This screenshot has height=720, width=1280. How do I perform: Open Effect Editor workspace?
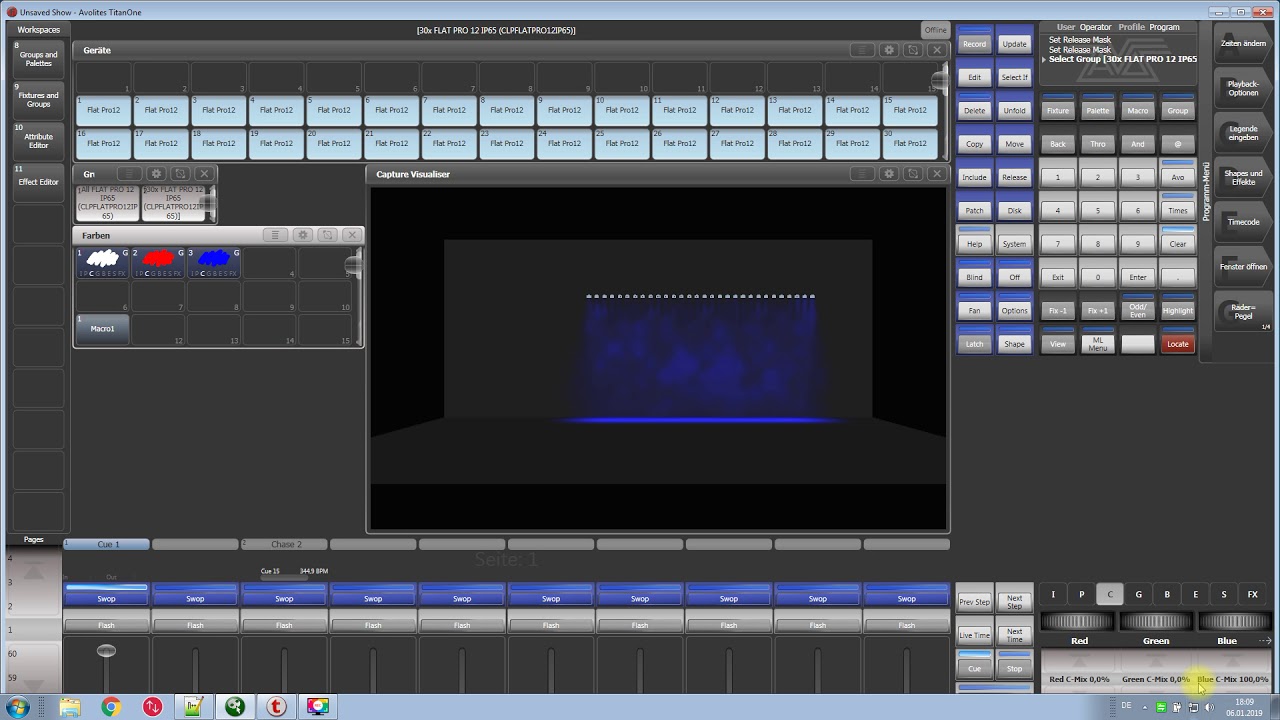pos(38,181)
